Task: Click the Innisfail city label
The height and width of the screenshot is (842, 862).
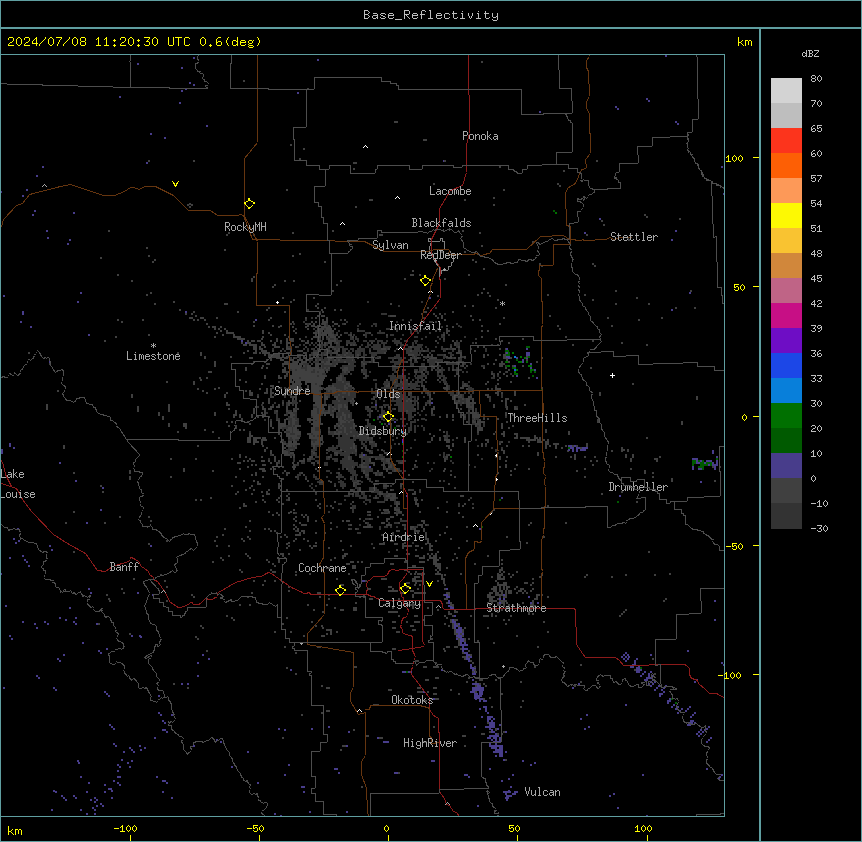Action: click(415, 326)
